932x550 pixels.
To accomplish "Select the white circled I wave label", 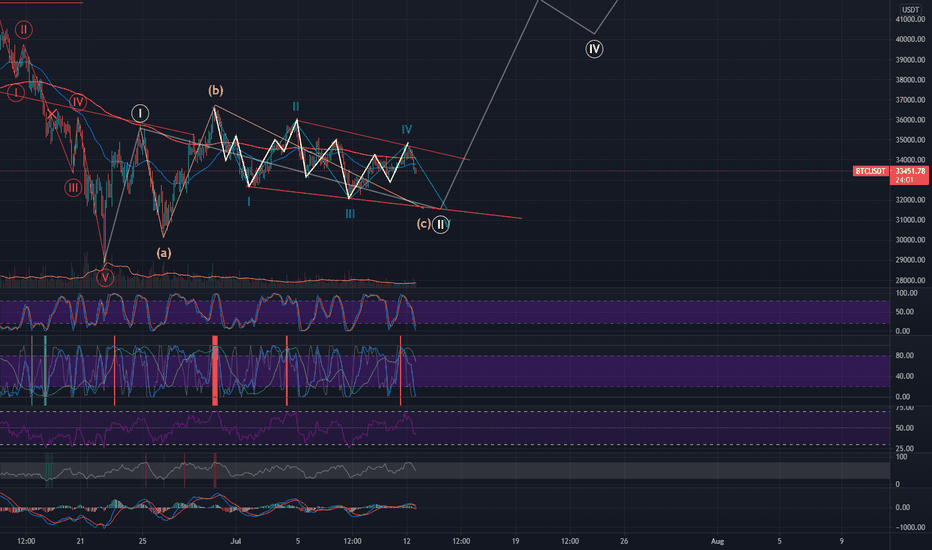I will (x=140, y=113).
